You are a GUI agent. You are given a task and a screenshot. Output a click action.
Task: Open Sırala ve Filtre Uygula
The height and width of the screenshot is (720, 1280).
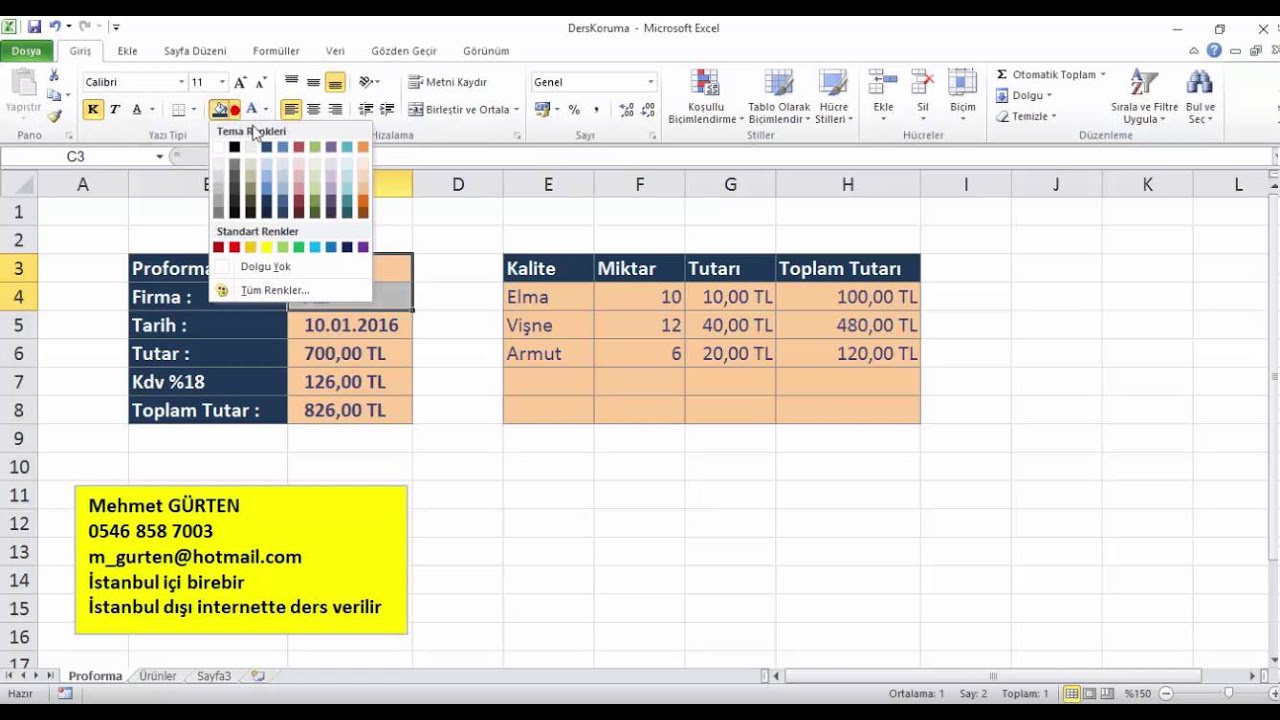coord(1144,97)
